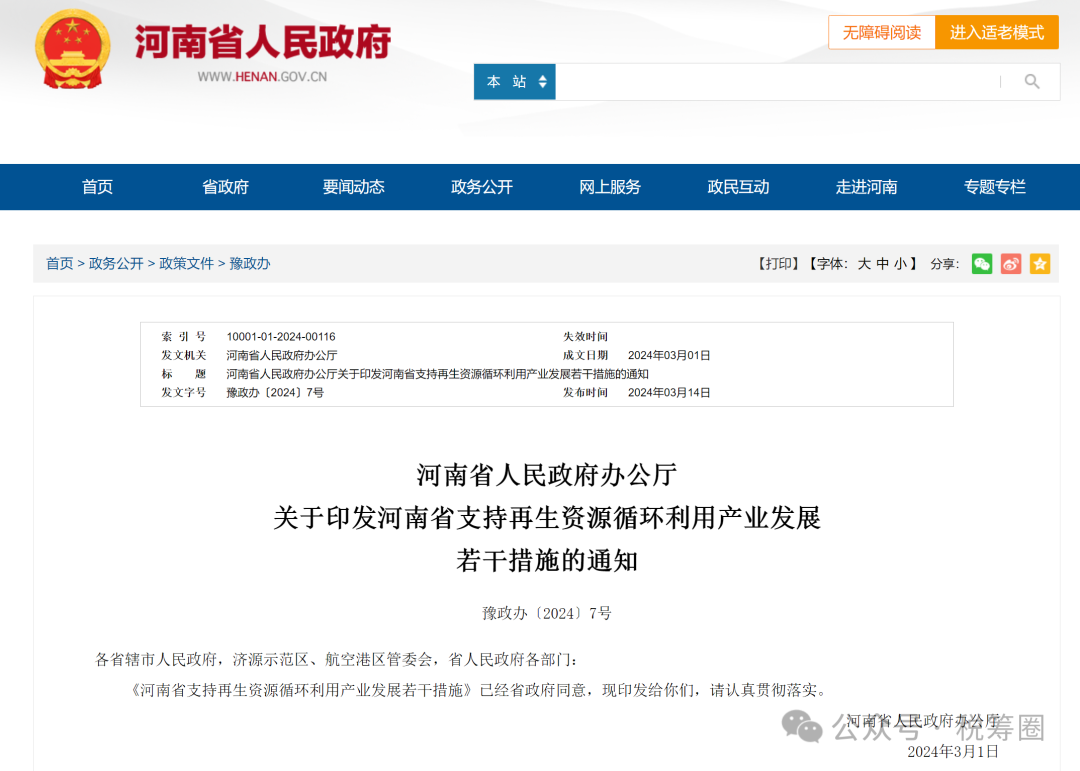Click the index number 10001-01-2024-00116
The width and height of the screenshot is (1080, 771).
(281, 337)
